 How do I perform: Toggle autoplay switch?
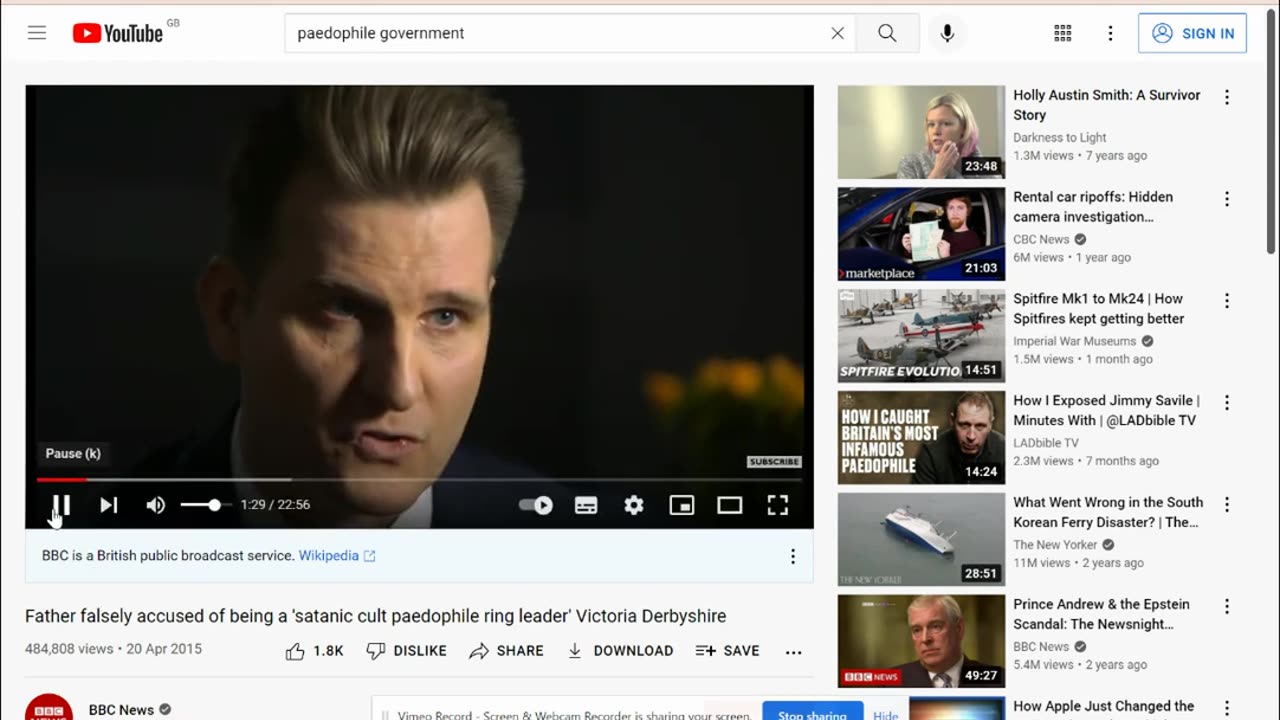(x=537, y=505)
